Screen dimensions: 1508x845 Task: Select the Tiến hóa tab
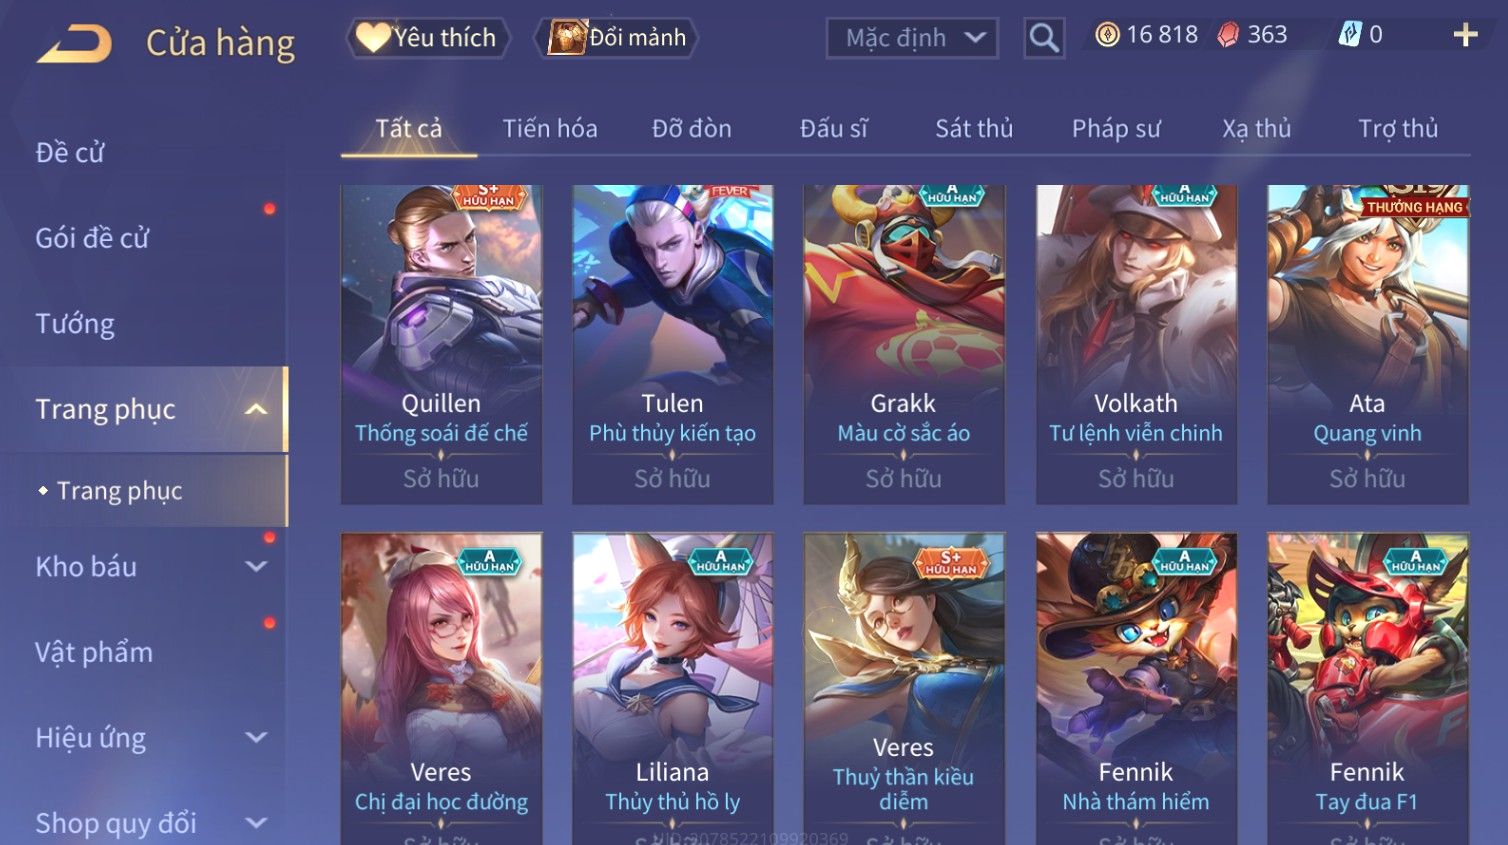(x=549, y=129)
